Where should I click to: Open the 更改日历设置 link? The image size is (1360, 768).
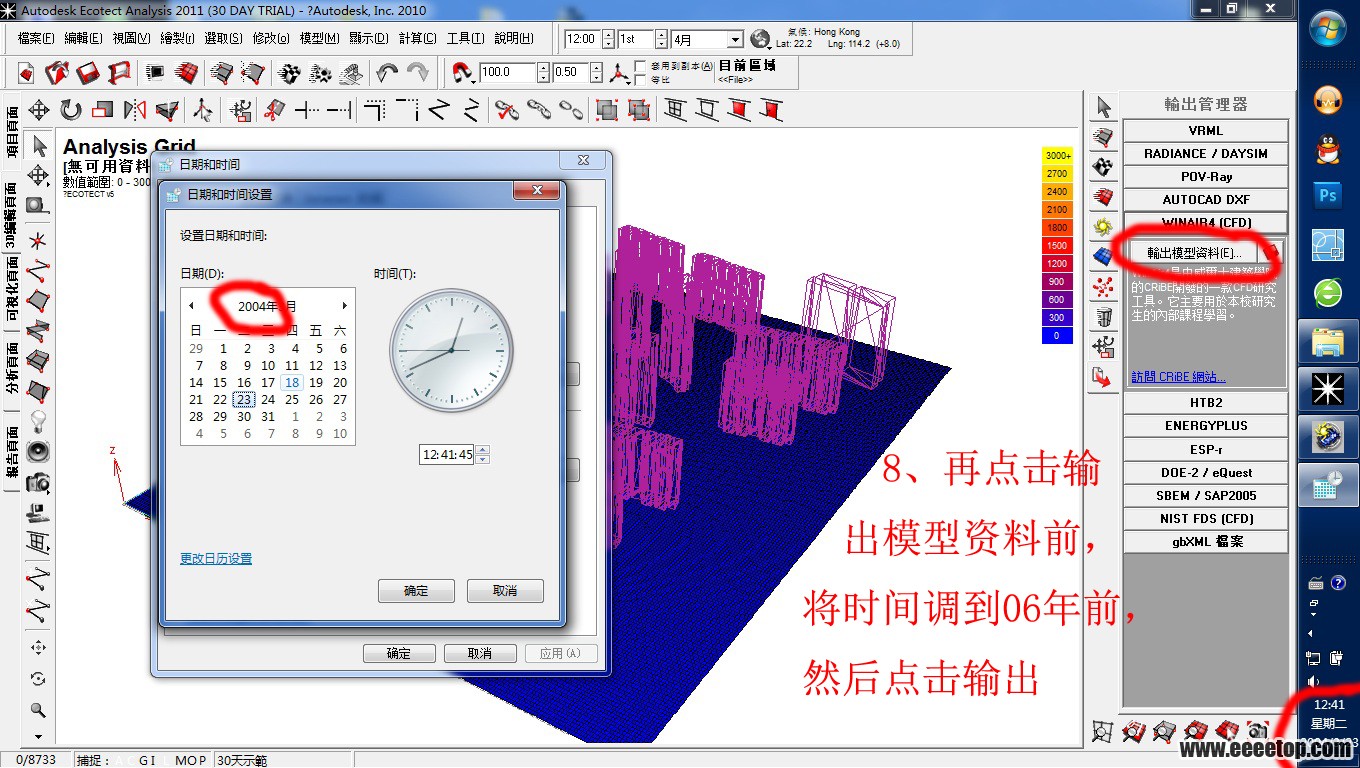(216, 559)
